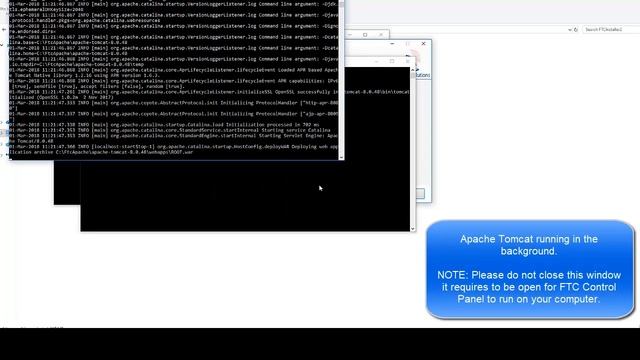Refresh the File Explorer address bar
The width and height of the screenshot is (640, 360).
576,29
